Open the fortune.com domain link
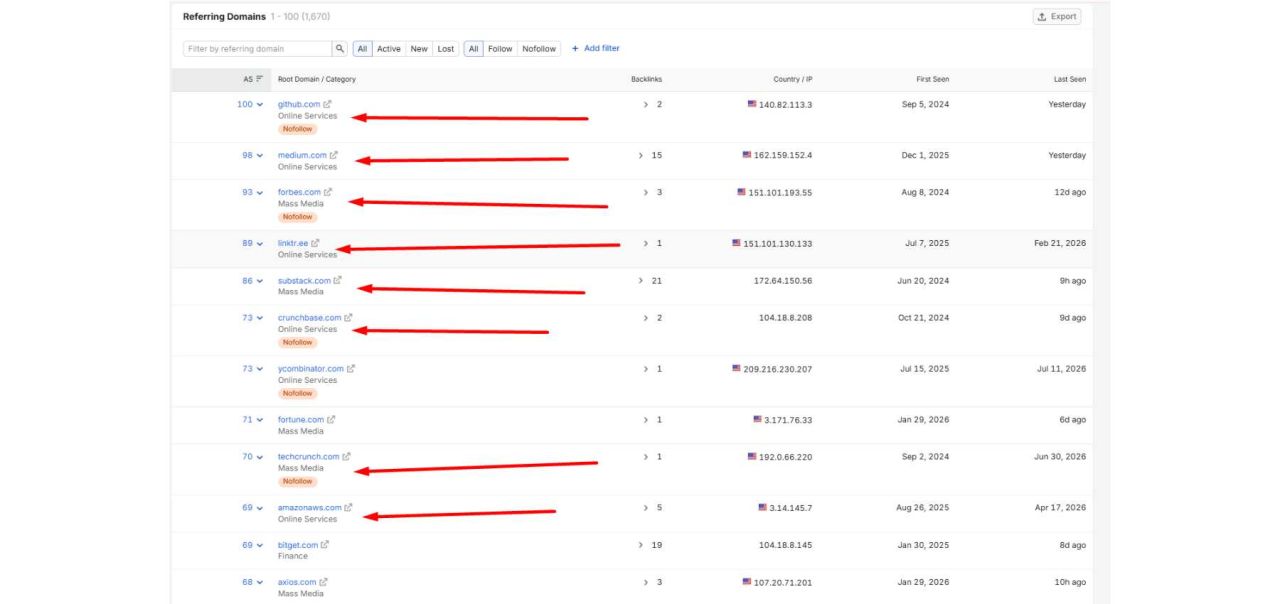Image resolution: width=1280 pixels, height=604 pixels. [301, 420]
